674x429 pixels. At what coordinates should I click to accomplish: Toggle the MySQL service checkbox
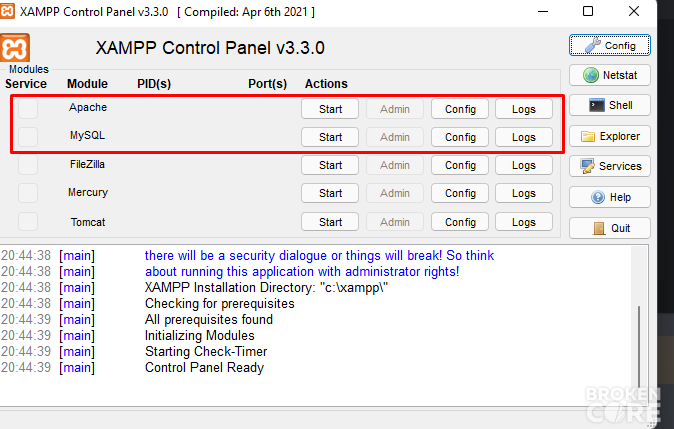coord(28,137)
